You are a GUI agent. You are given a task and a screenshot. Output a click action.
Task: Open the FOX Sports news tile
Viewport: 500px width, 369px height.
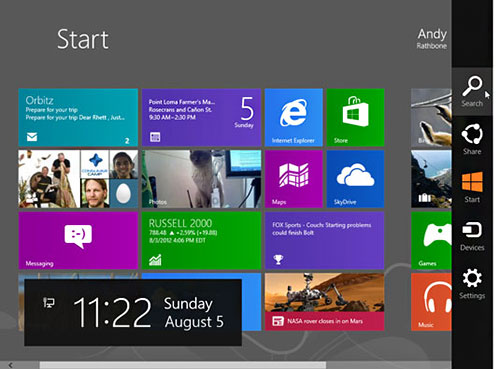click(x=324, y=240)
